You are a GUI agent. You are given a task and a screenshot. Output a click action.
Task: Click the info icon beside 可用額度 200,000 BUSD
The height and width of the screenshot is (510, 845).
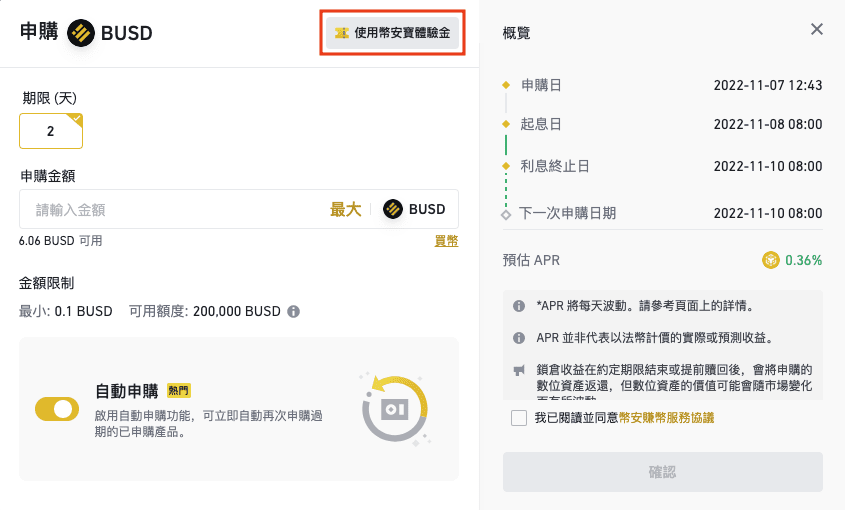click(293, 312)
